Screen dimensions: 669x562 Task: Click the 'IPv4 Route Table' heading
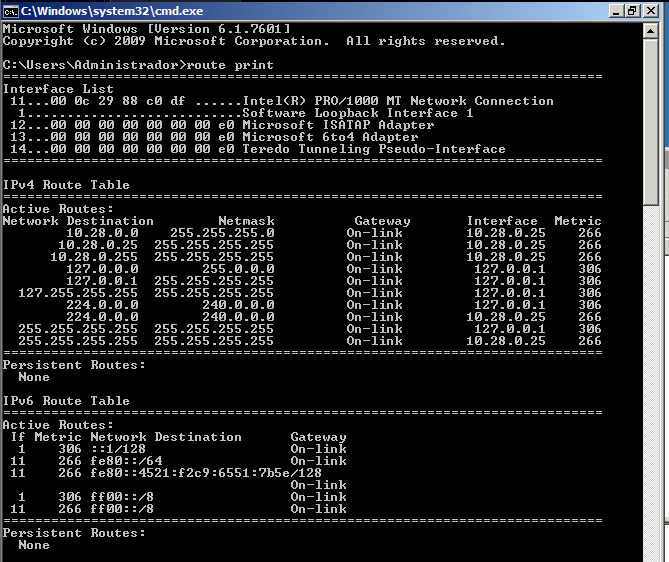click(x=66, y=185)
